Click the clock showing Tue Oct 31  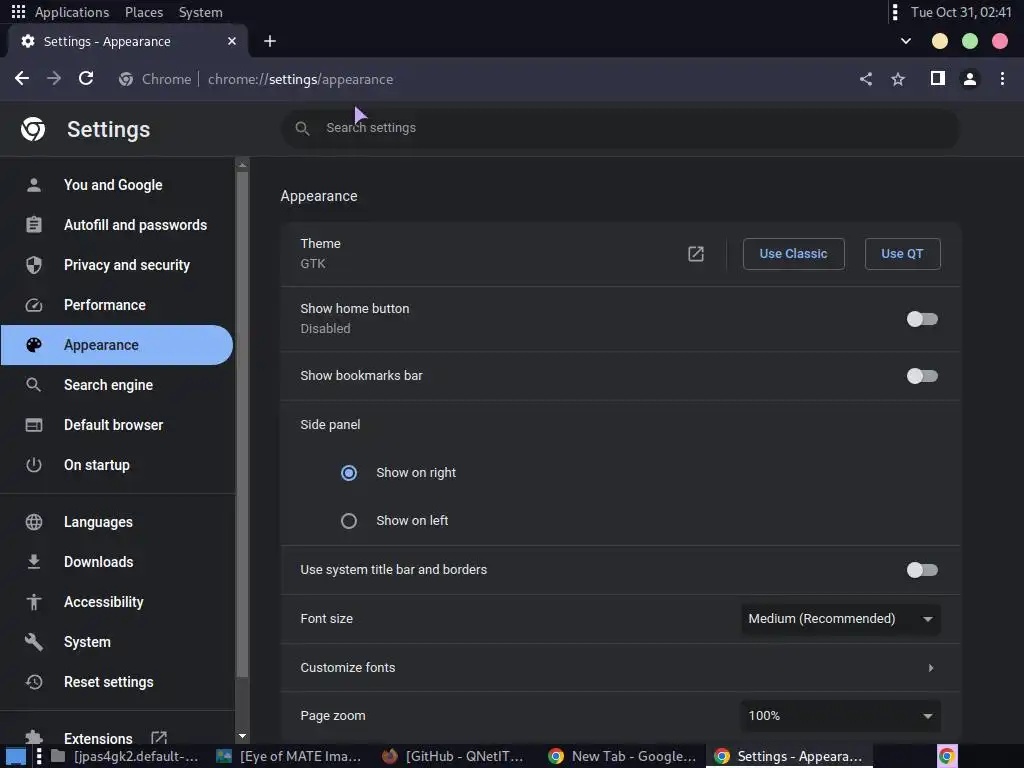coord(961,12)
